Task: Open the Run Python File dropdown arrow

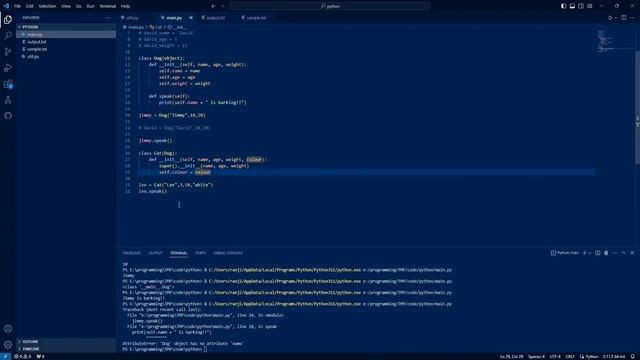Action: (616, 18)
